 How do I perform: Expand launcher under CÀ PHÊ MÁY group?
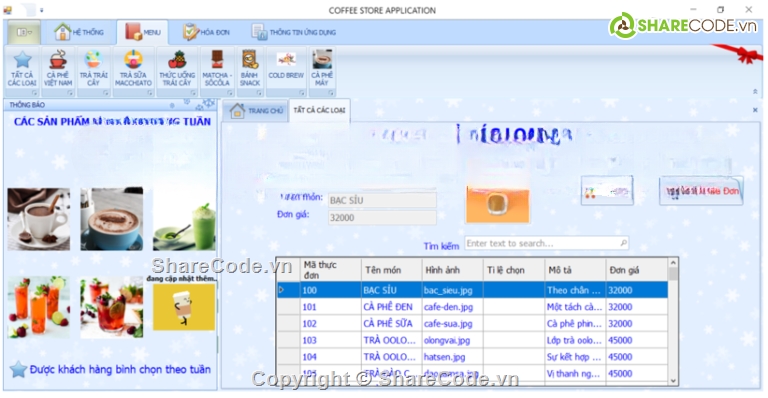[331, 93]
